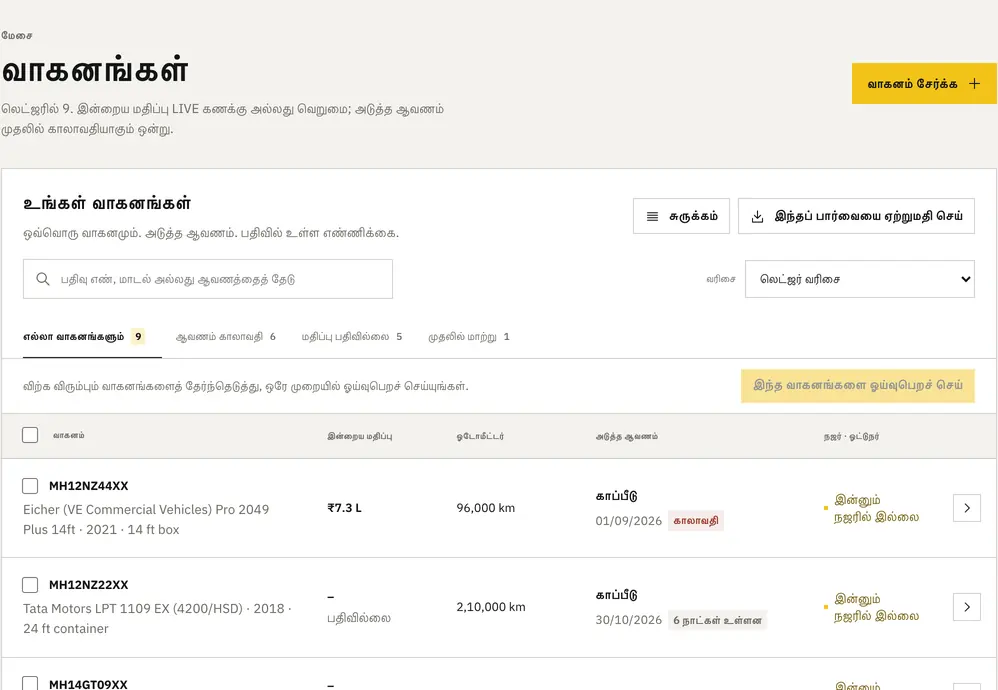
Task: Click the Tata Motors LPT 1109 description
Action: pyautogui.click(x=157, y=619)
